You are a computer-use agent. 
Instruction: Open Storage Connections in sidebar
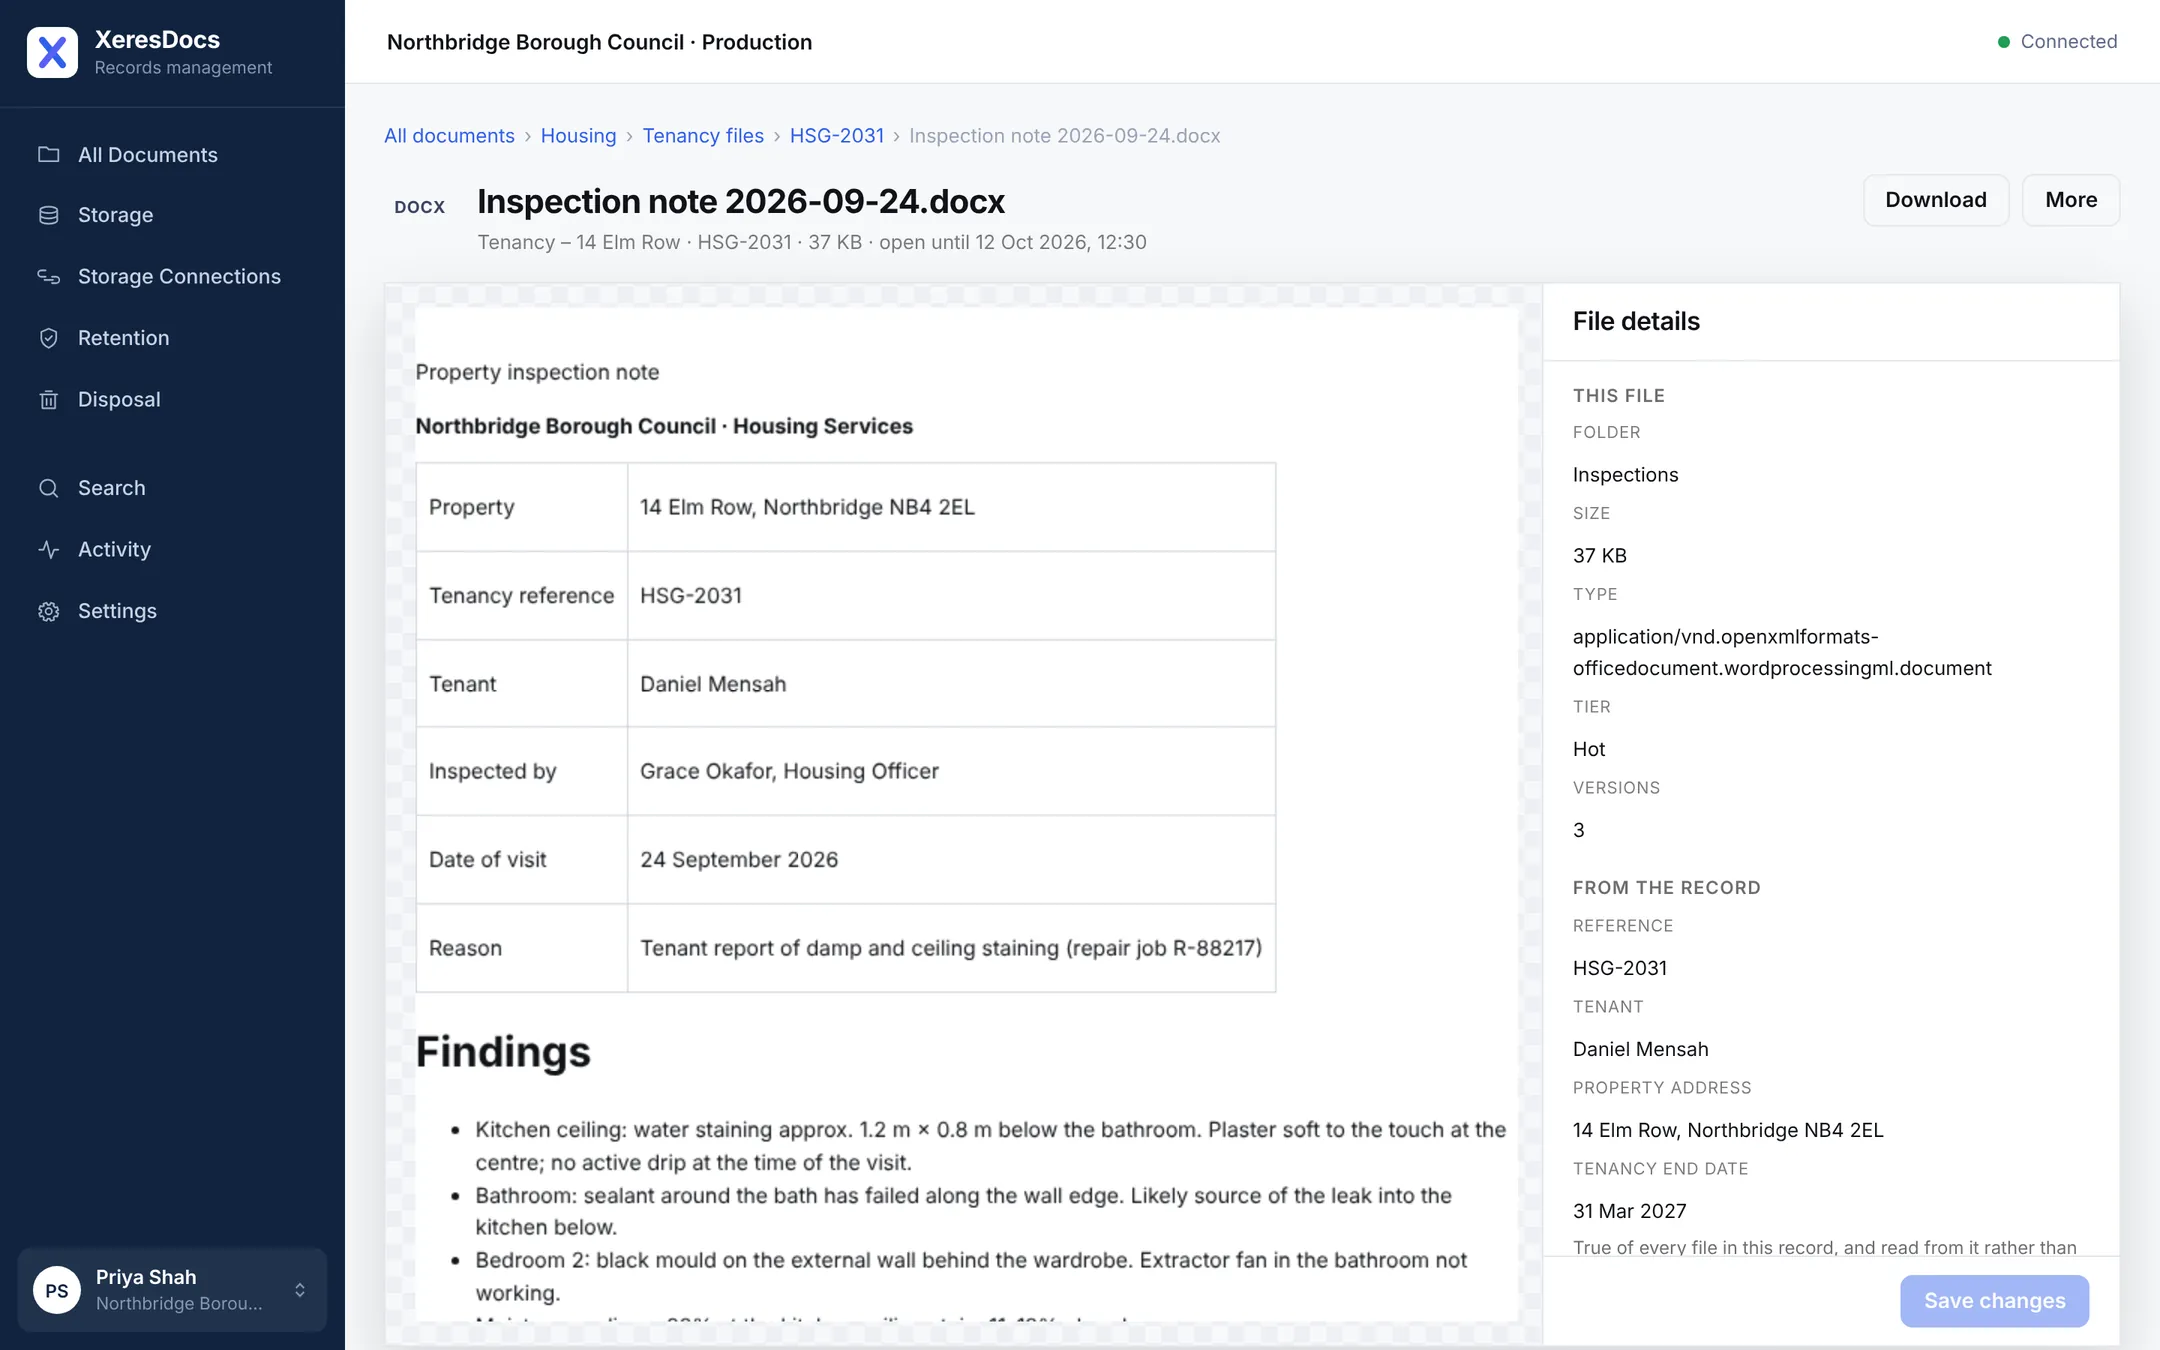click(172, 276)
